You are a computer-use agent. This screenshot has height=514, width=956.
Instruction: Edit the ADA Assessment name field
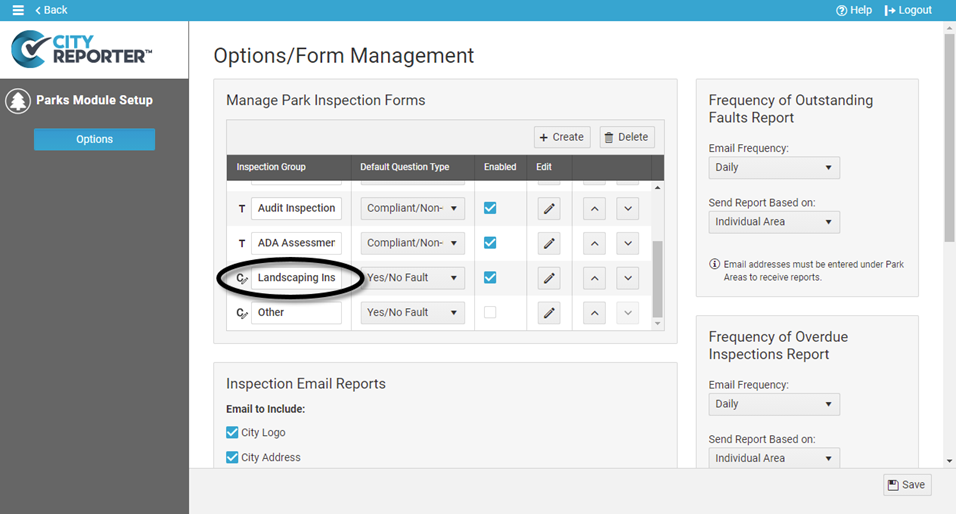[x=296, y=243]
